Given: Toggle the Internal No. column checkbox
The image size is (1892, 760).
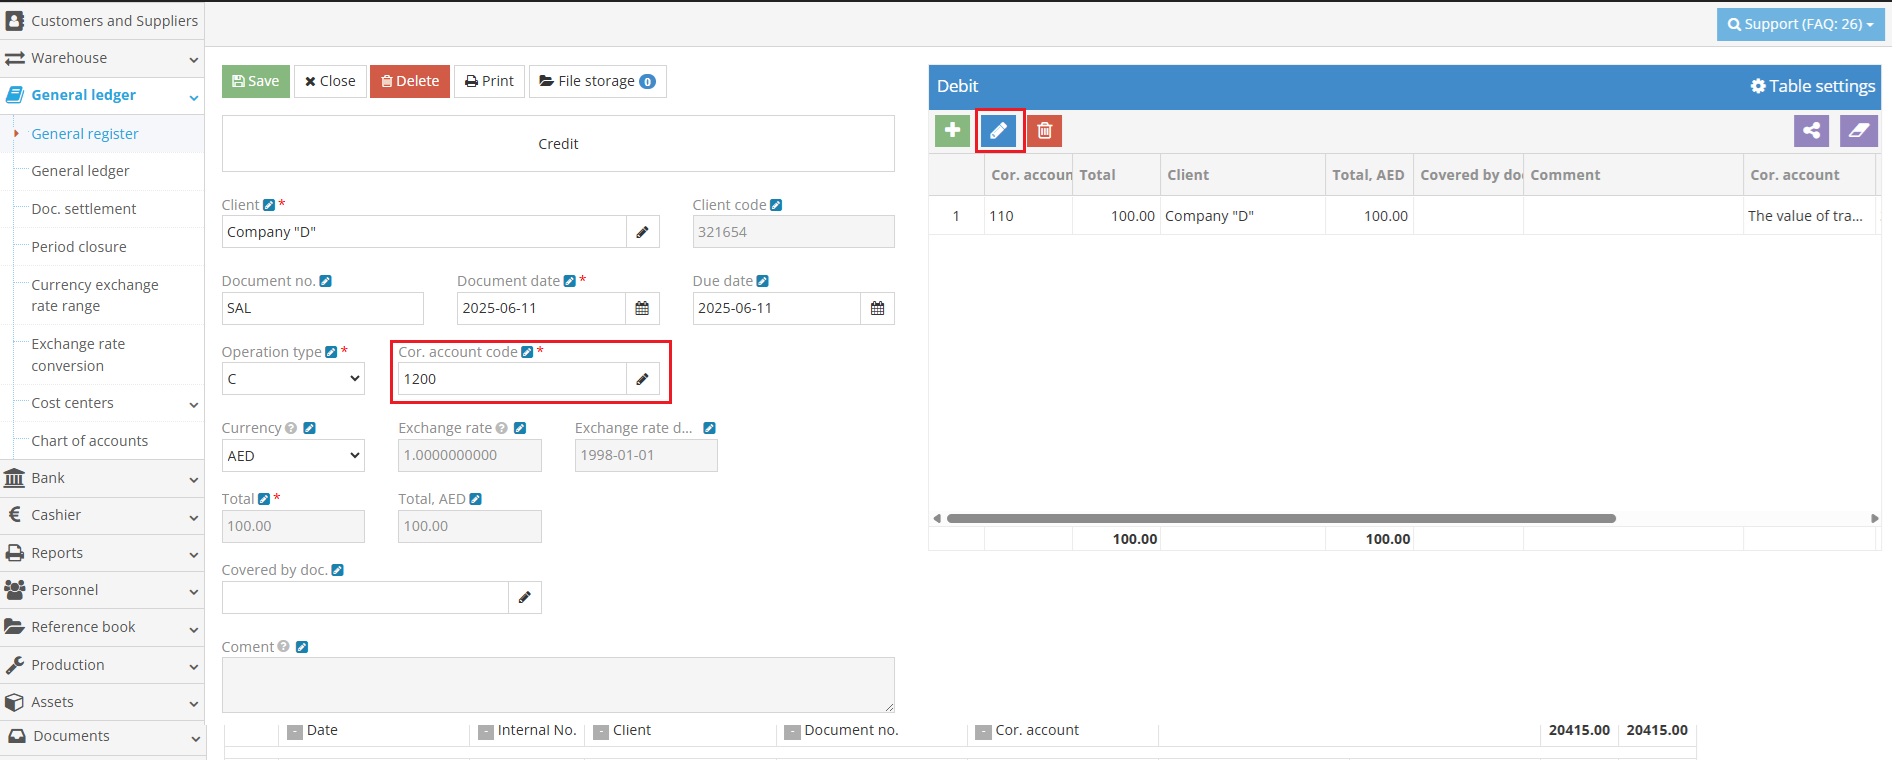Looking at the screenshot, I should click(x=486, y=732).
